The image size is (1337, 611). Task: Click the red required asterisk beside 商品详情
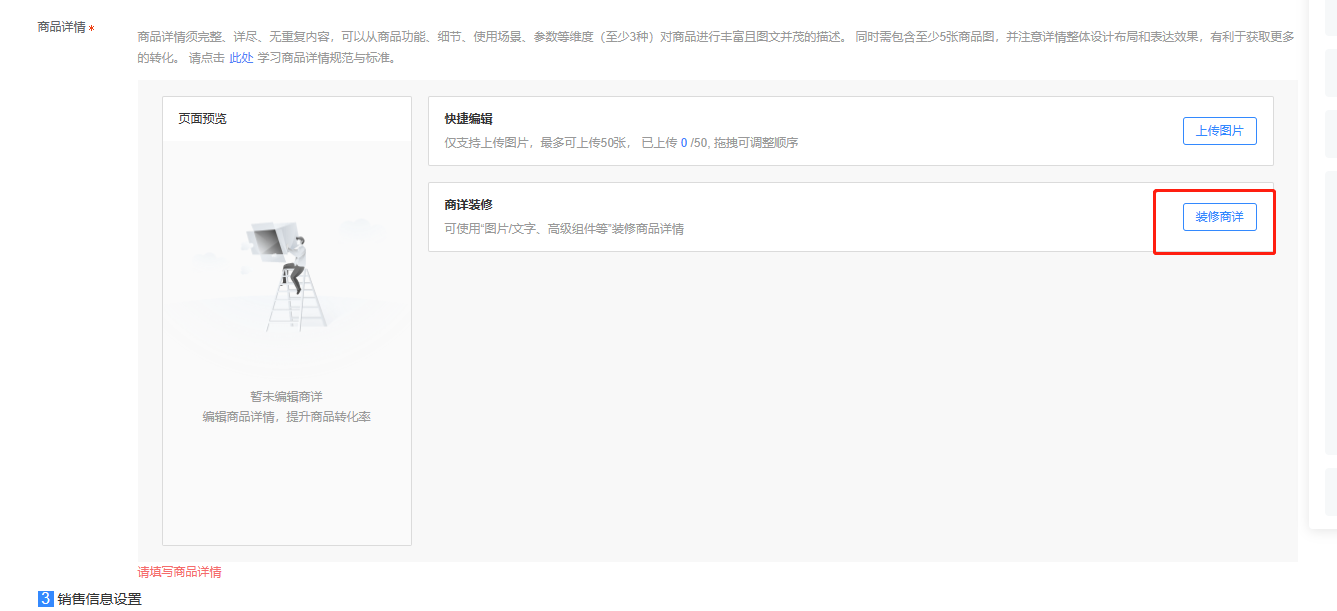[92, 29]
